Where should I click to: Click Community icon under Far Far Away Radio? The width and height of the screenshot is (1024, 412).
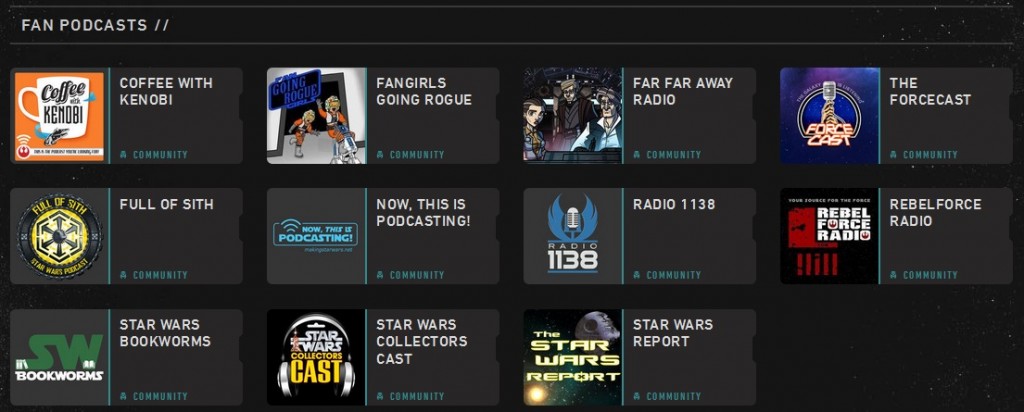[637, 155]
